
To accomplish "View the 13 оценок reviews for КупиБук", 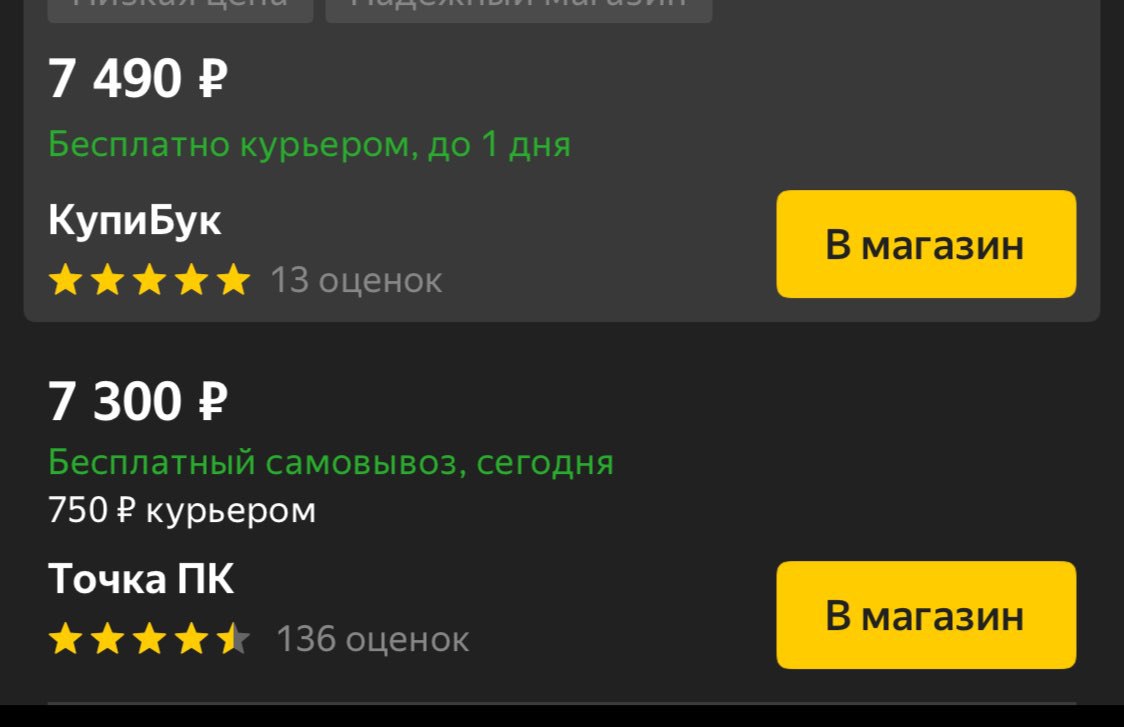I will click(x=356, y=280).
